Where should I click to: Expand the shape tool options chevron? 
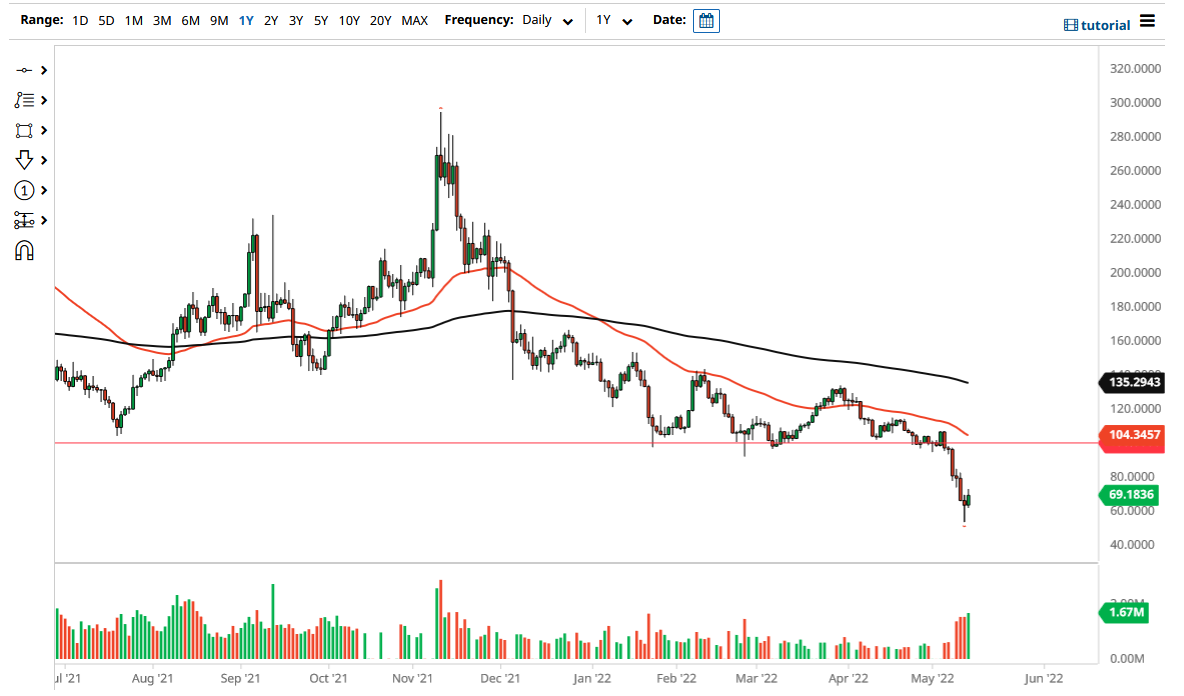42,130
